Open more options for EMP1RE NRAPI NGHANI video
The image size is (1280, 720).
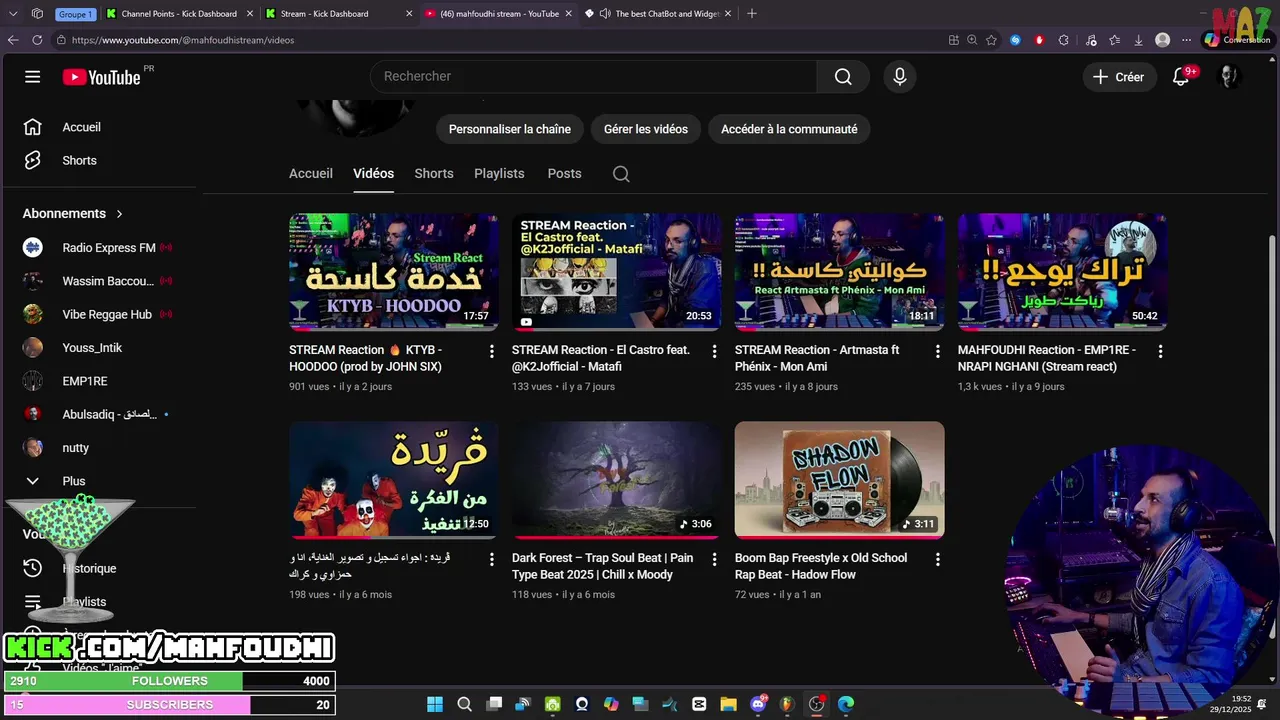1160,351
